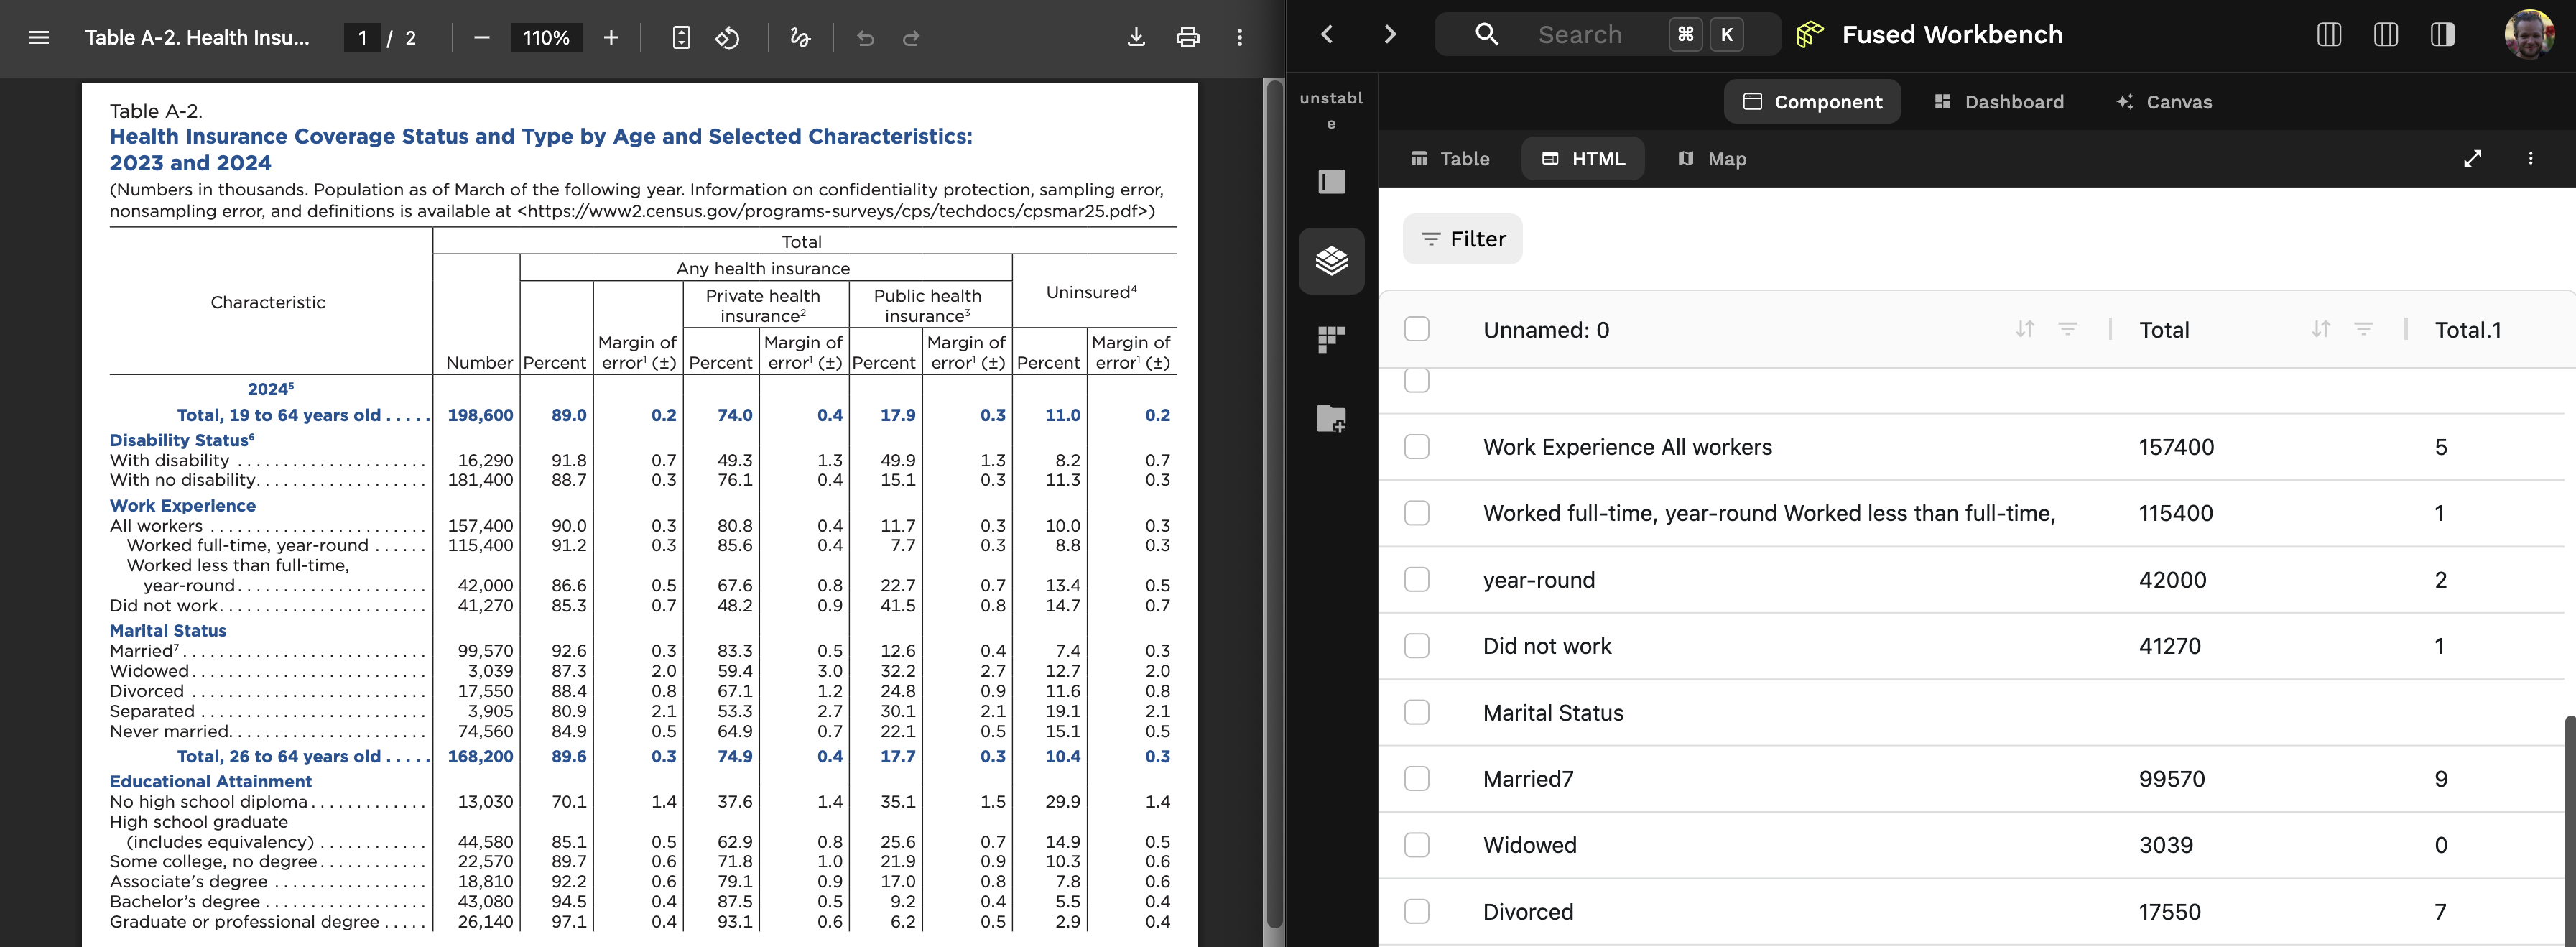Switch to the Dashboard tab
The height and width of the screenshot is (947, 2576).
tap(1999, 102)
